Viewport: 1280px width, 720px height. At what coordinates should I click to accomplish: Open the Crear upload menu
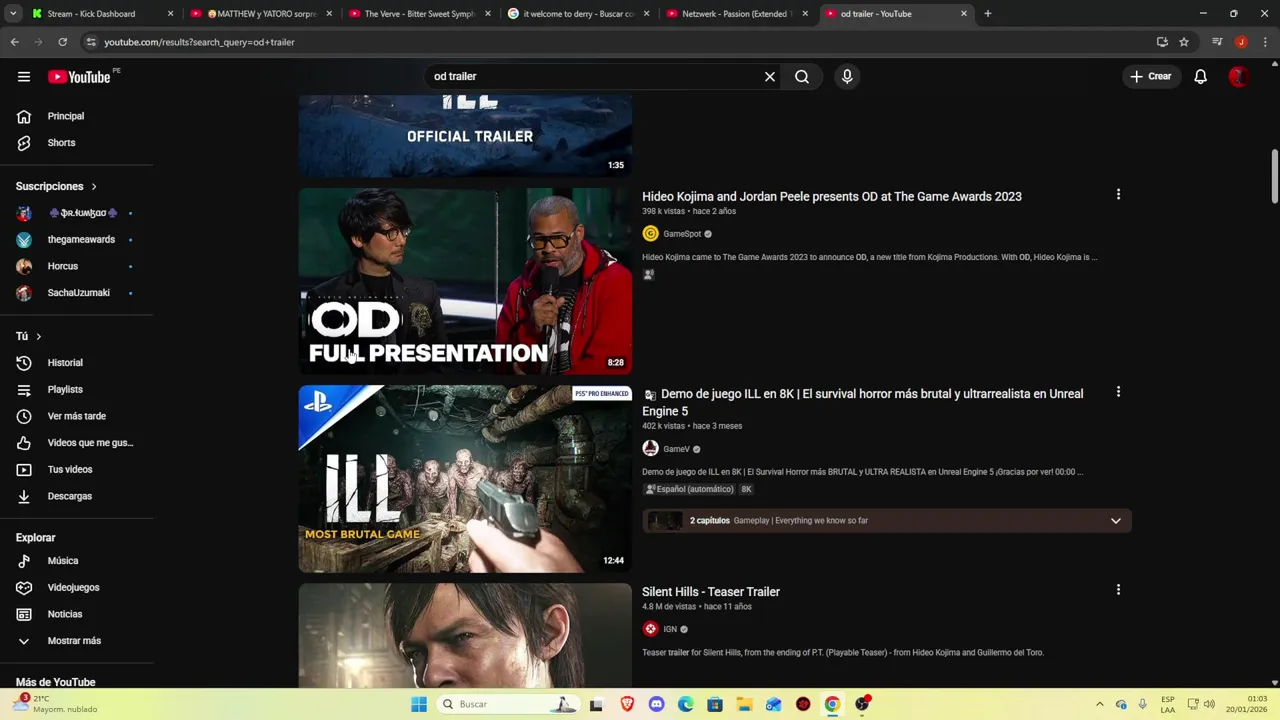coord(1150,76)
